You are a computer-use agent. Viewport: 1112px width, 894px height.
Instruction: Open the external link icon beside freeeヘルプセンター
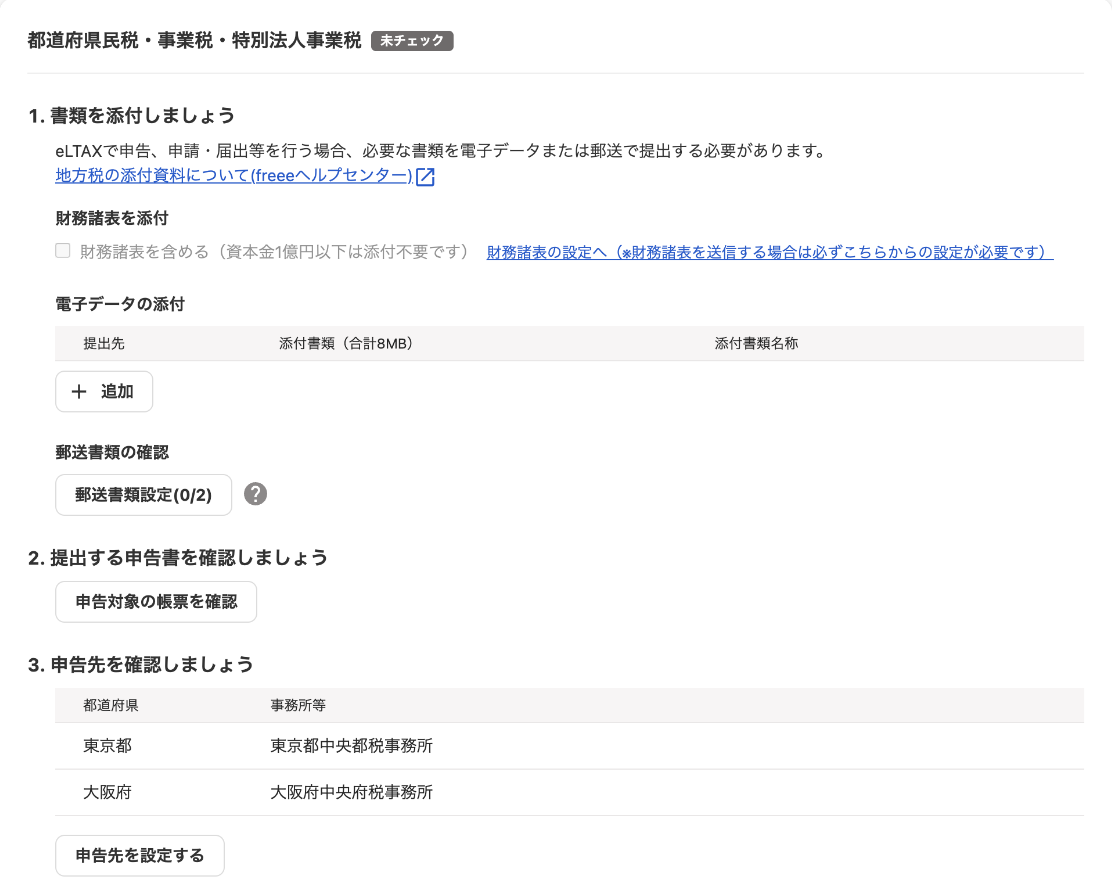(x=425, y=177)
